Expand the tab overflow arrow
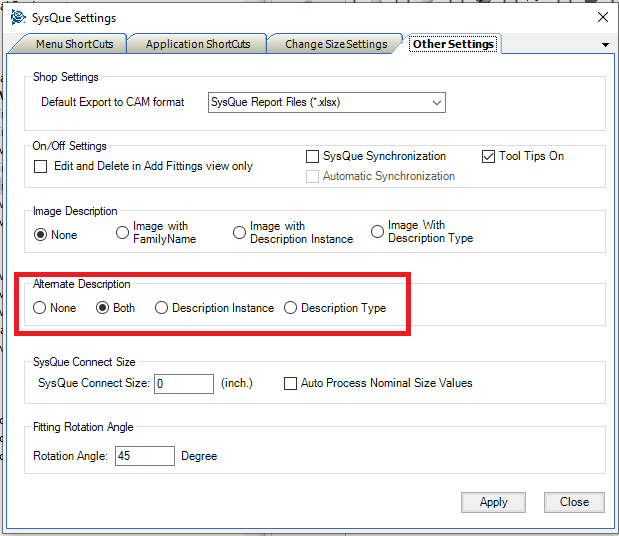The image size is (619, 536). [x=605, y=45]
